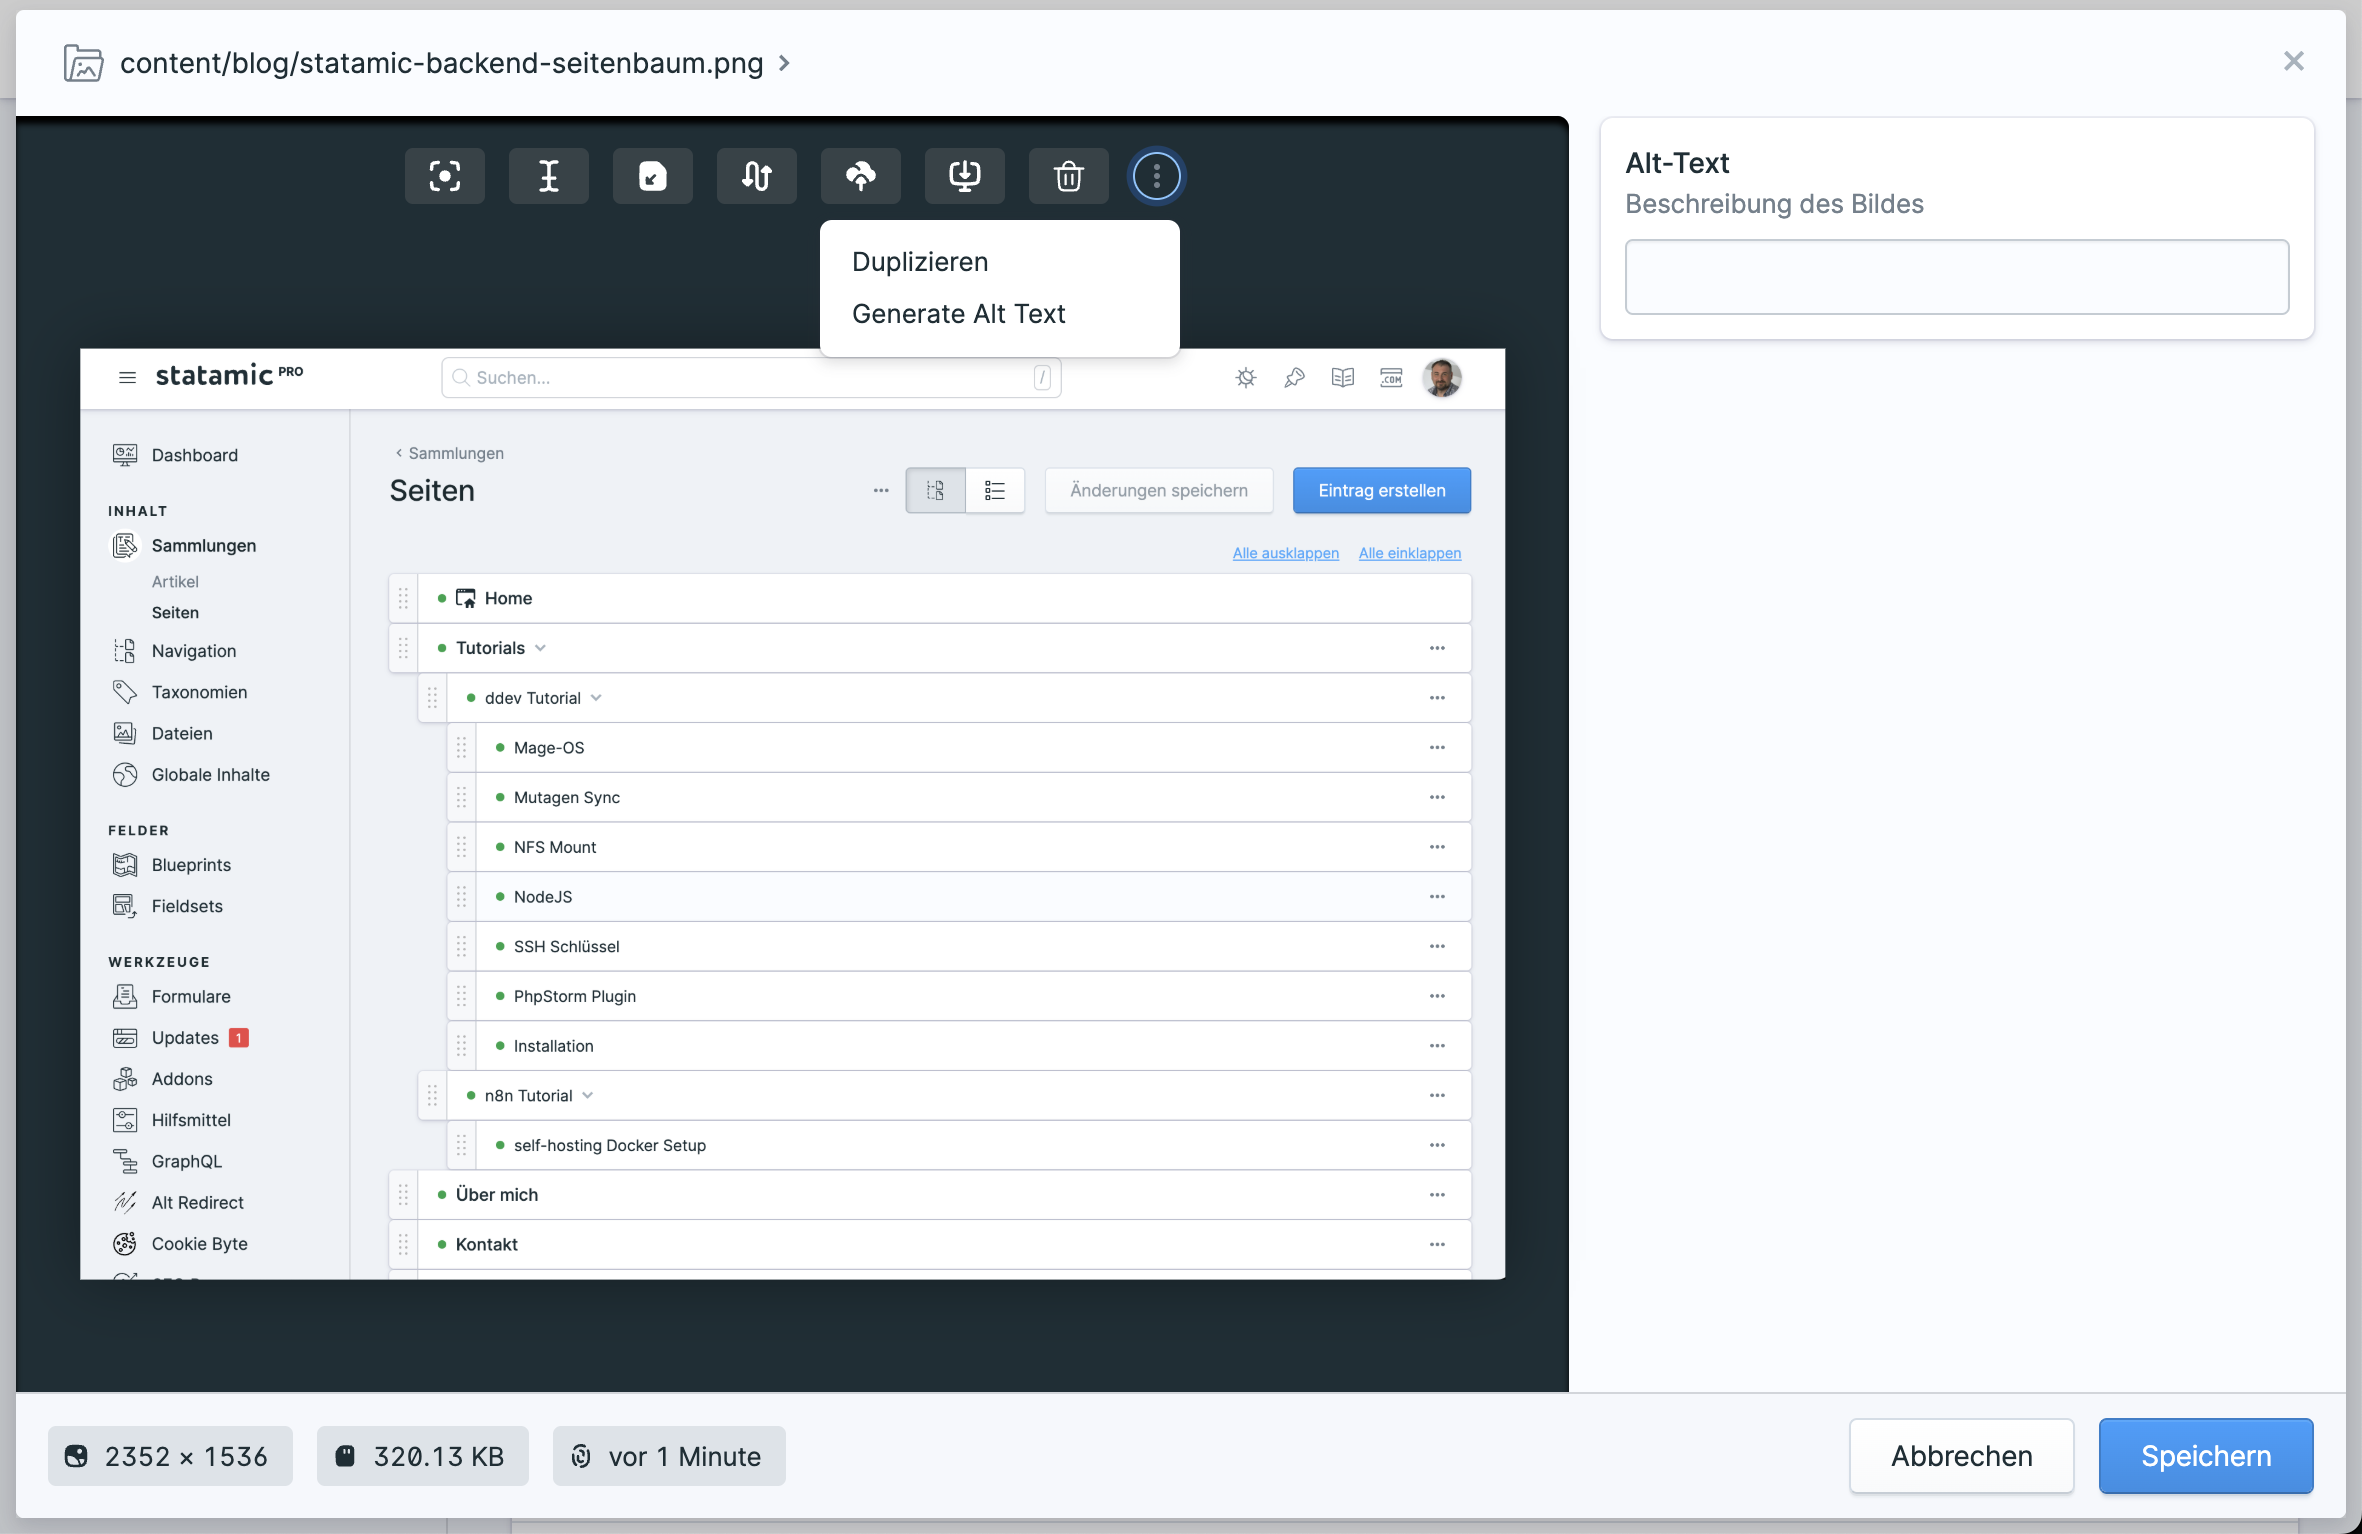Viewport: 2362px width, 1534px height.
Task: Select the text tool icon
Action: pos(549,174)
